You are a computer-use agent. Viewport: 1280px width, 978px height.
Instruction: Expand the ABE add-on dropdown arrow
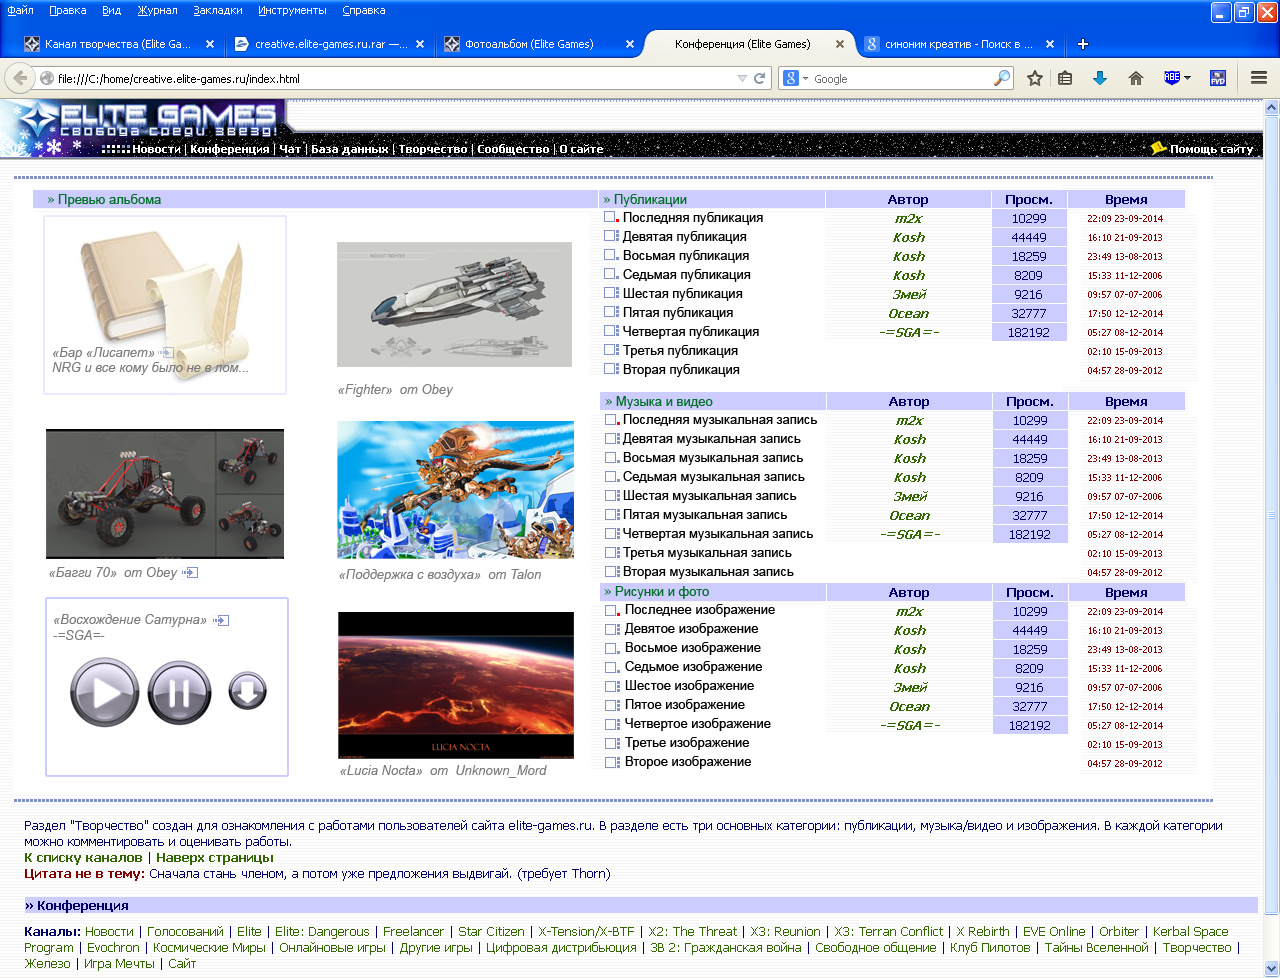[x=1187, y=78]
